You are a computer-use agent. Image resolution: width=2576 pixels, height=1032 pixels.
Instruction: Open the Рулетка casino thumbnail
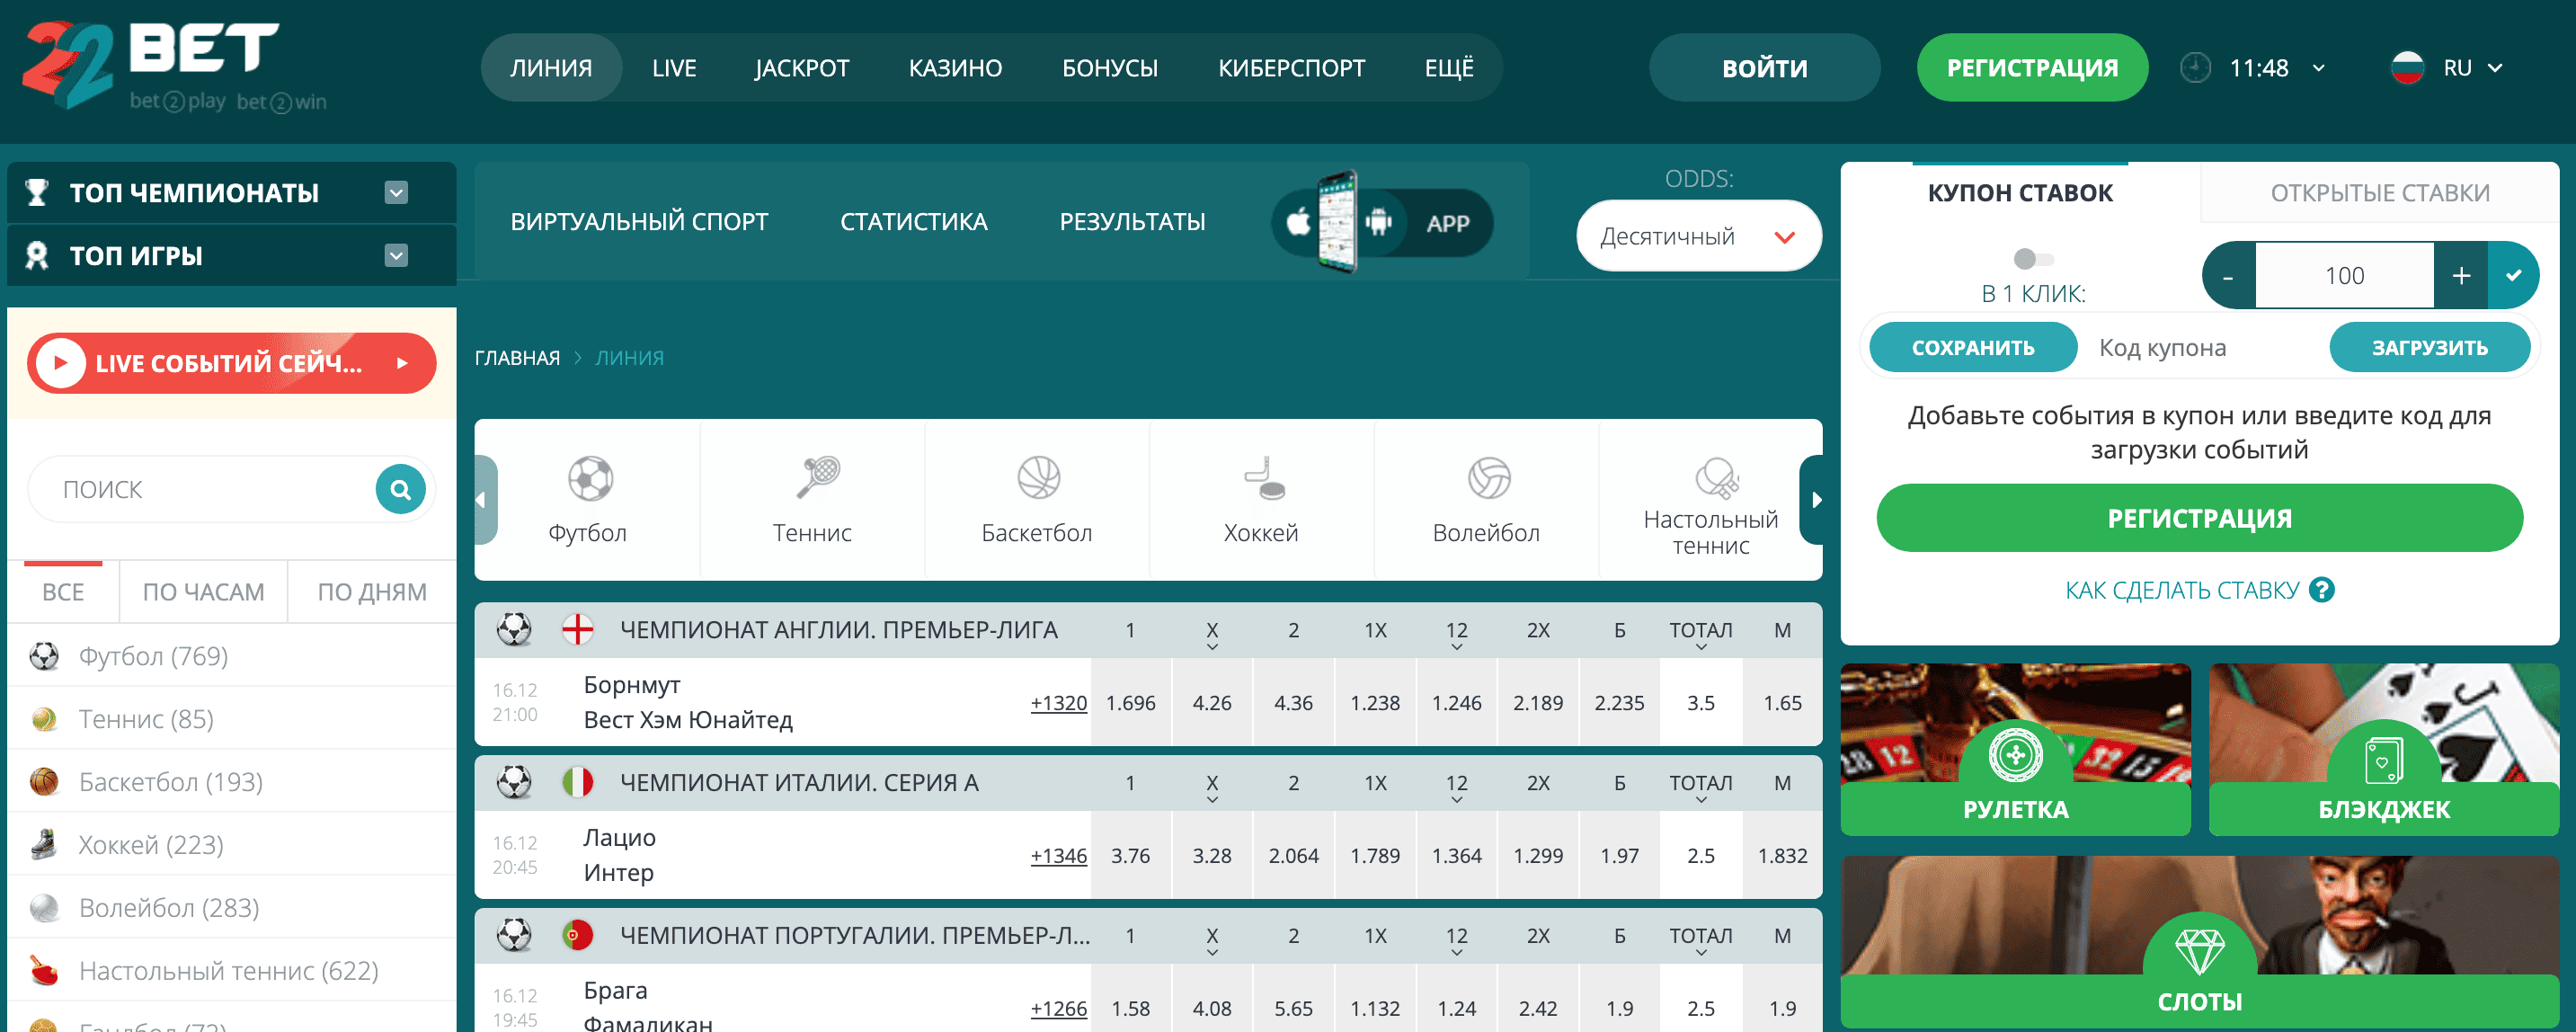(2015, 749)
